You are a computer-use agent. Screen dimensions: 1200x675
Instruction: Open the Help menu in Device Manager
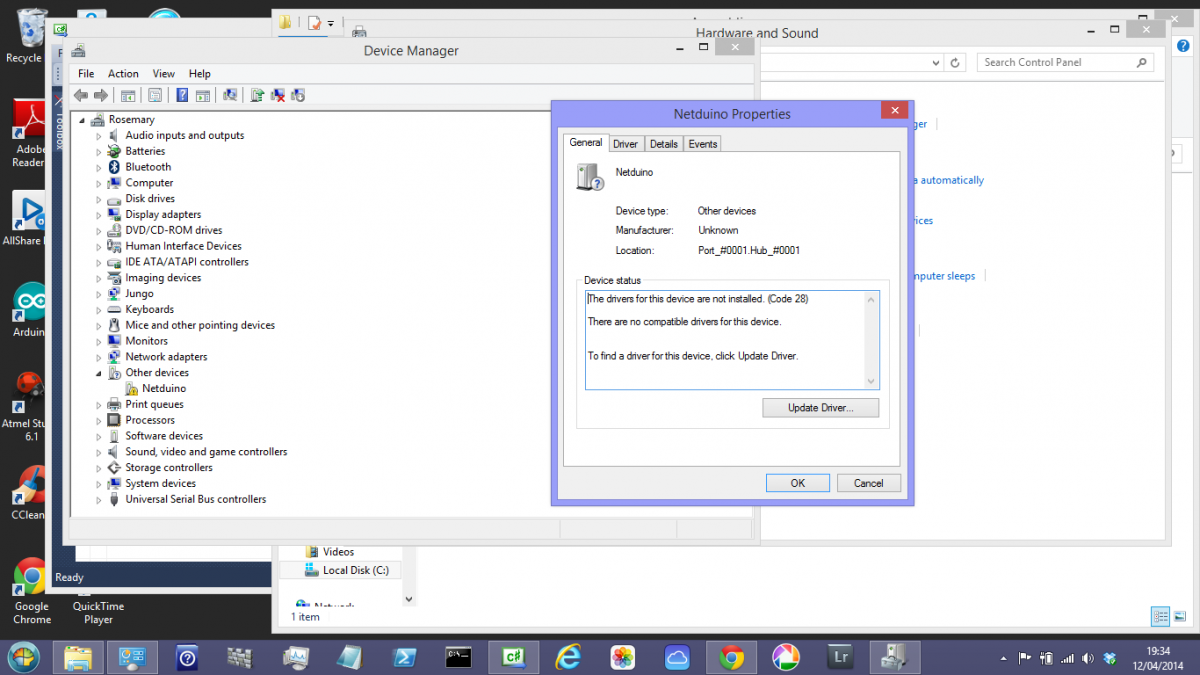200,74
